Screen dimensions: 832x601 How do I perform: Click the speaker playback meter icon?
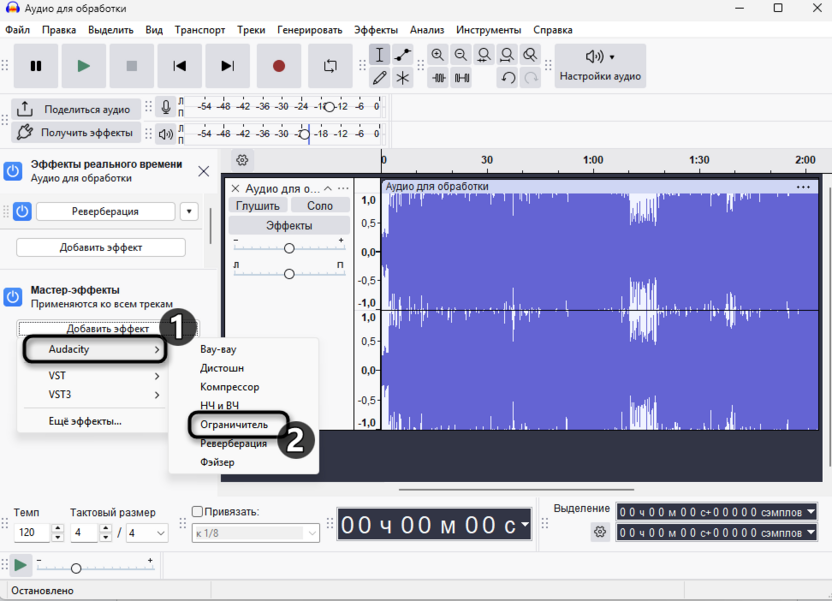[x=166, y=134]
